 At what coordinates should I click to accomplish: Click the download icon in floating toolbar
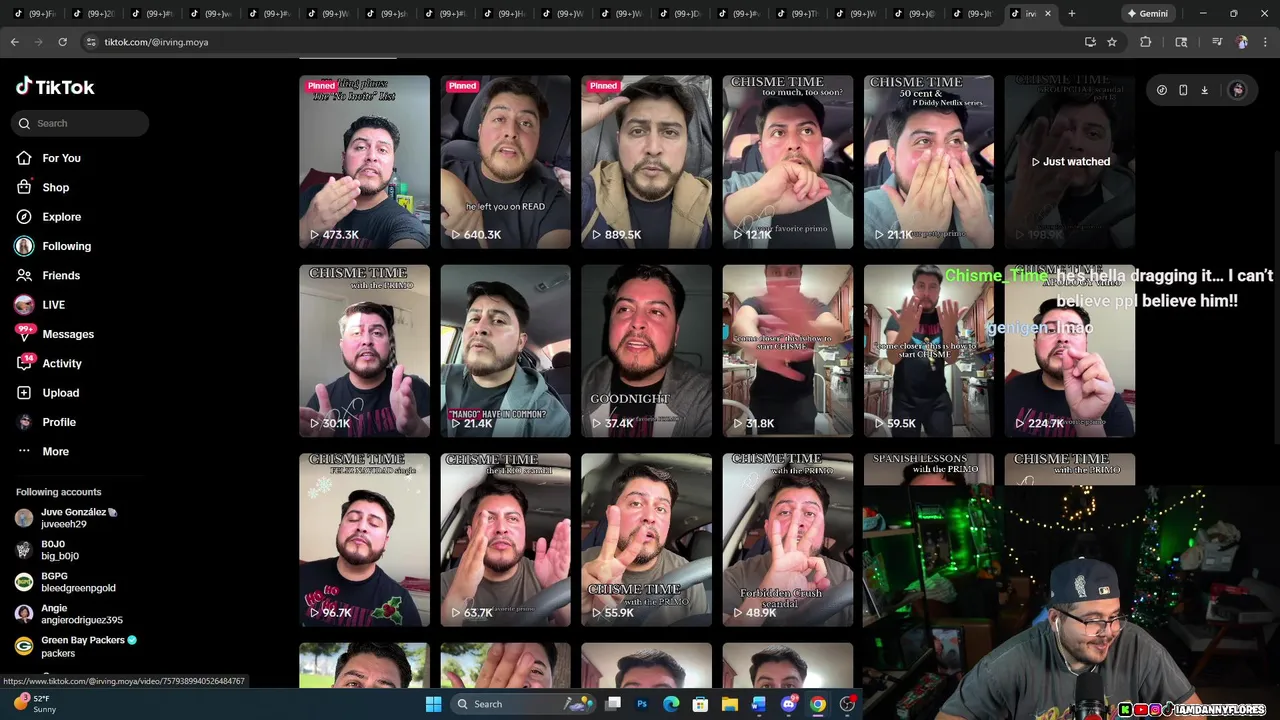tap(1205, 90)
